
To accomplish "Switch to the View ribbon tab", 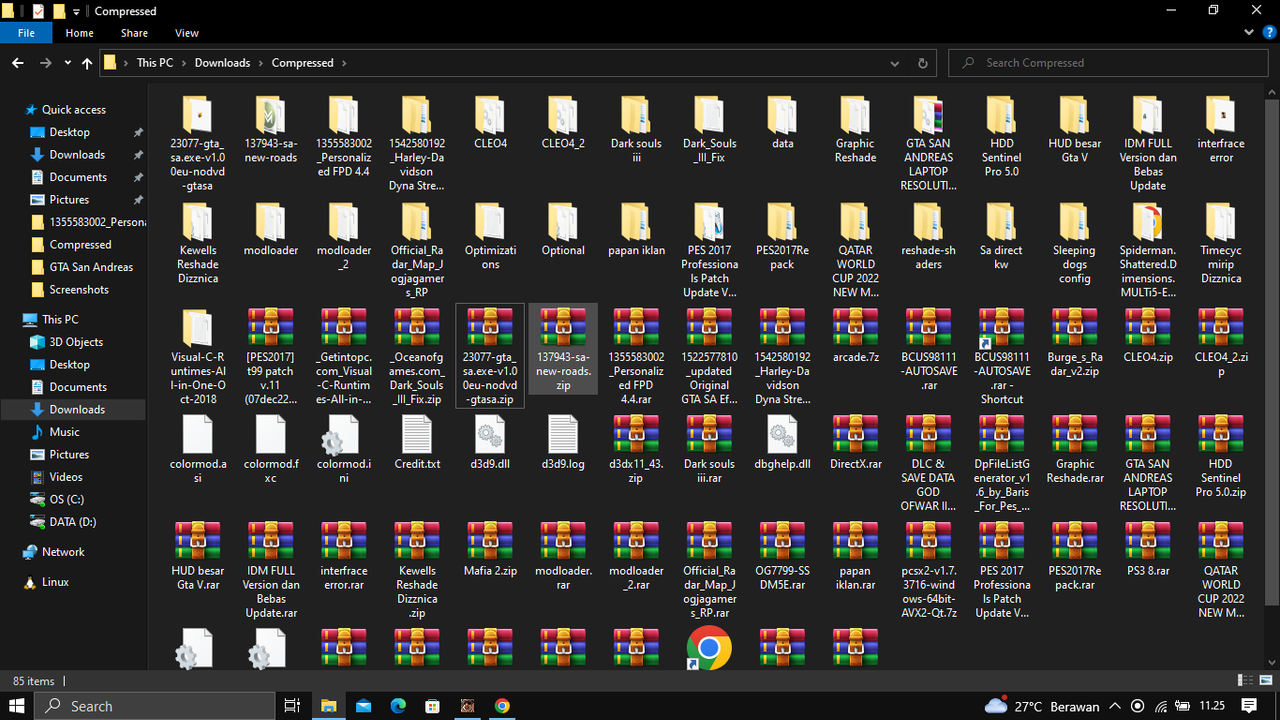I will coord(187,33).
